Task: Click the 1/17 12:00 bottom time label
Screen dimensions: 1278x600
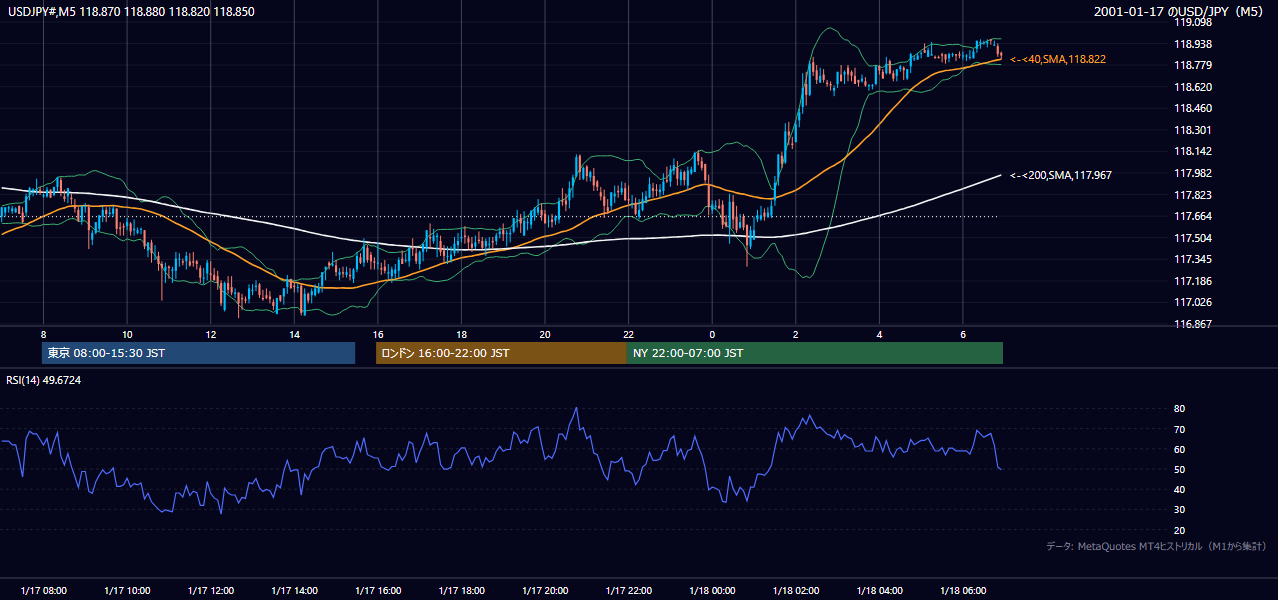Action: 211,591
